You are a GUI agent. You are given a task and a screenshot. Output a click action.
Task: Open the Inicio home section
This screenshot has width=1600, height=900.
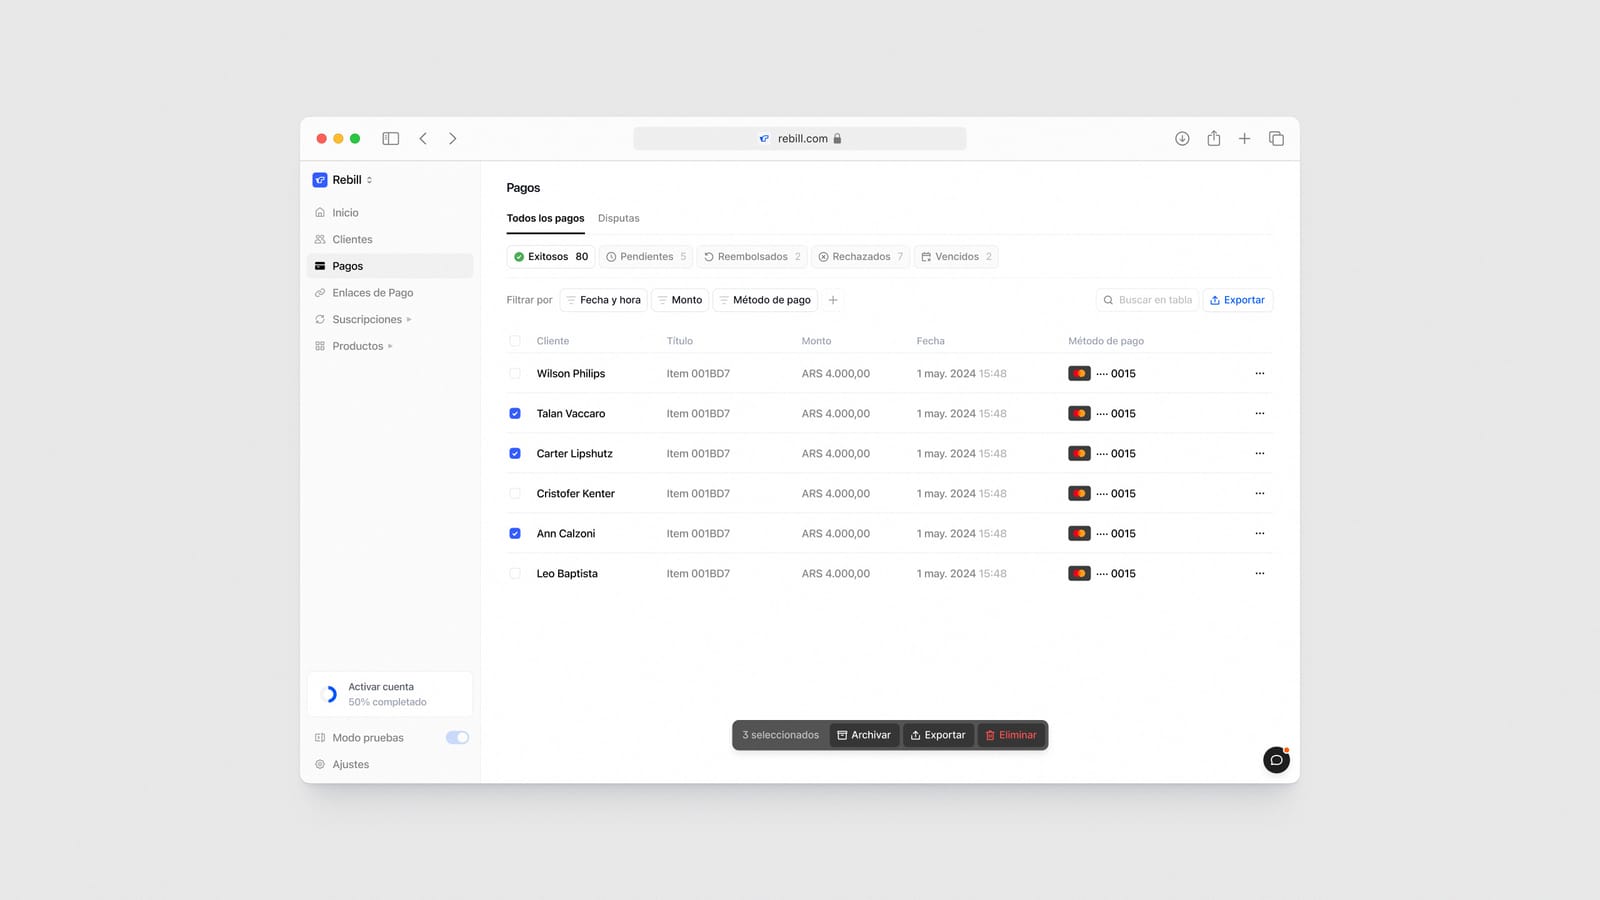tap(344, 212)
